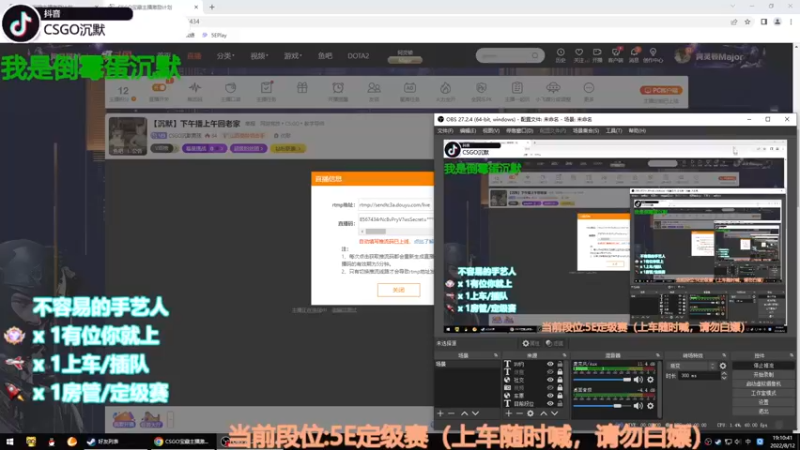Click 开始录制 button in OBS controls
This screenshot has width=800, height=450.
tap(763, 374)
